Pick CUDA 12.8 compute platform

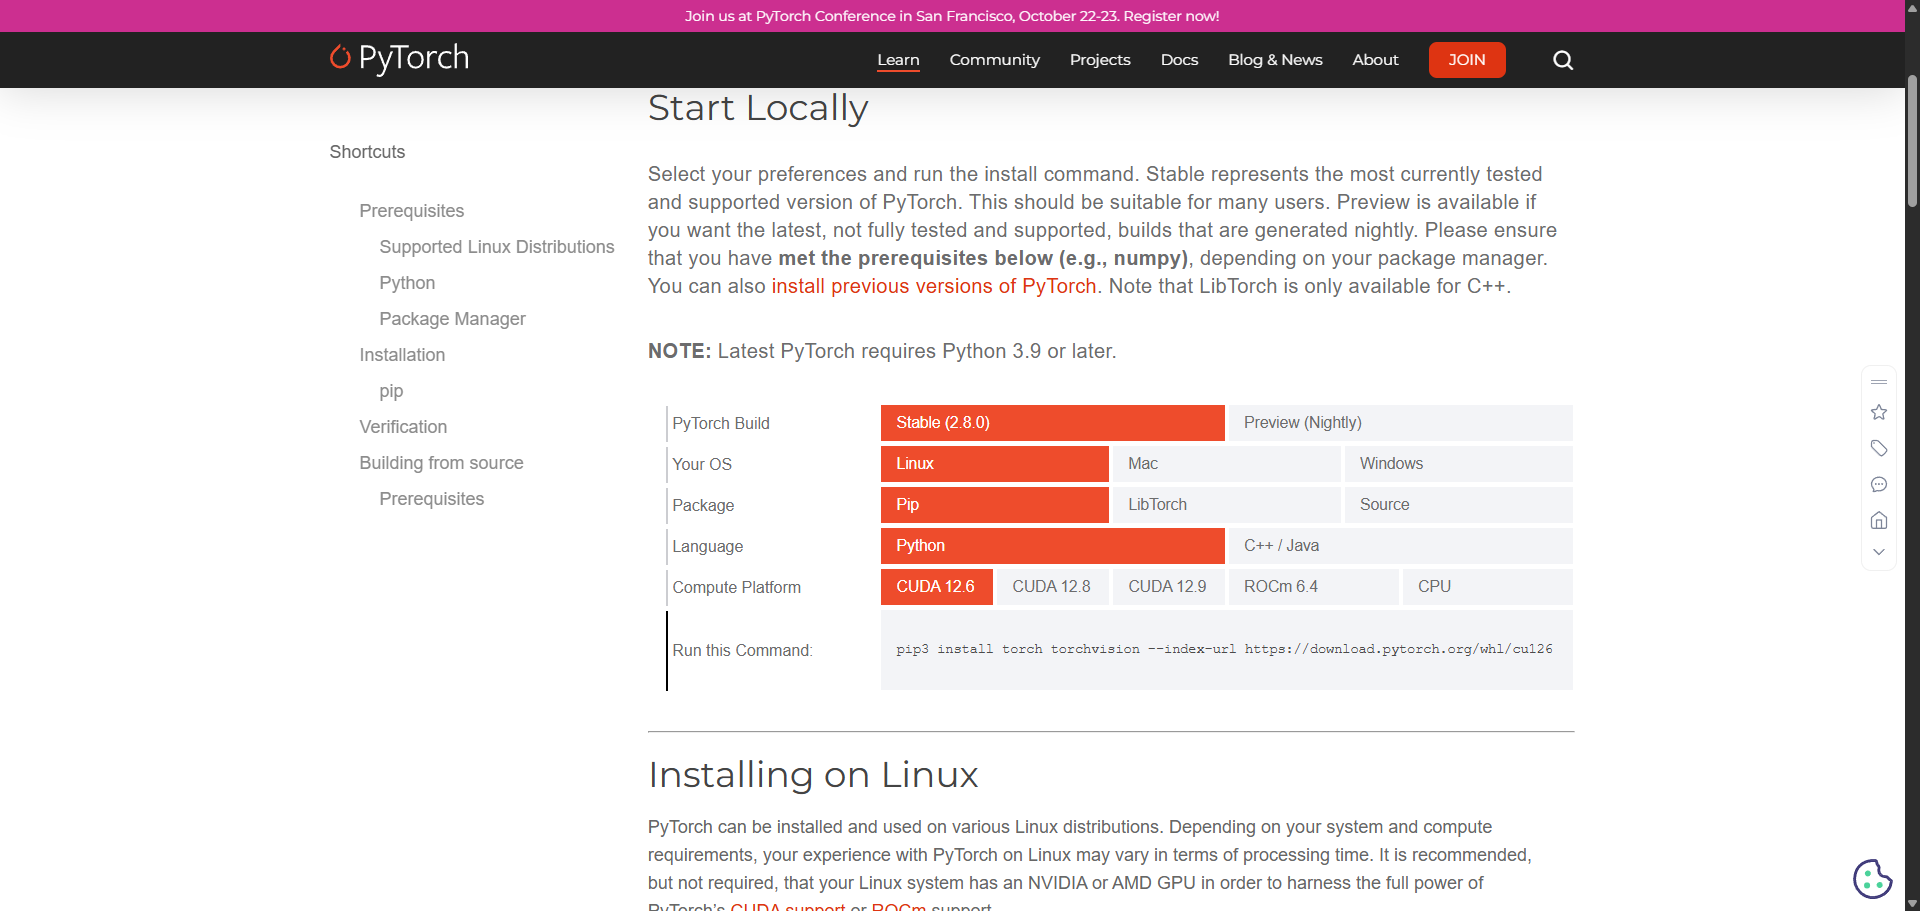click(x=1053, y=587)
